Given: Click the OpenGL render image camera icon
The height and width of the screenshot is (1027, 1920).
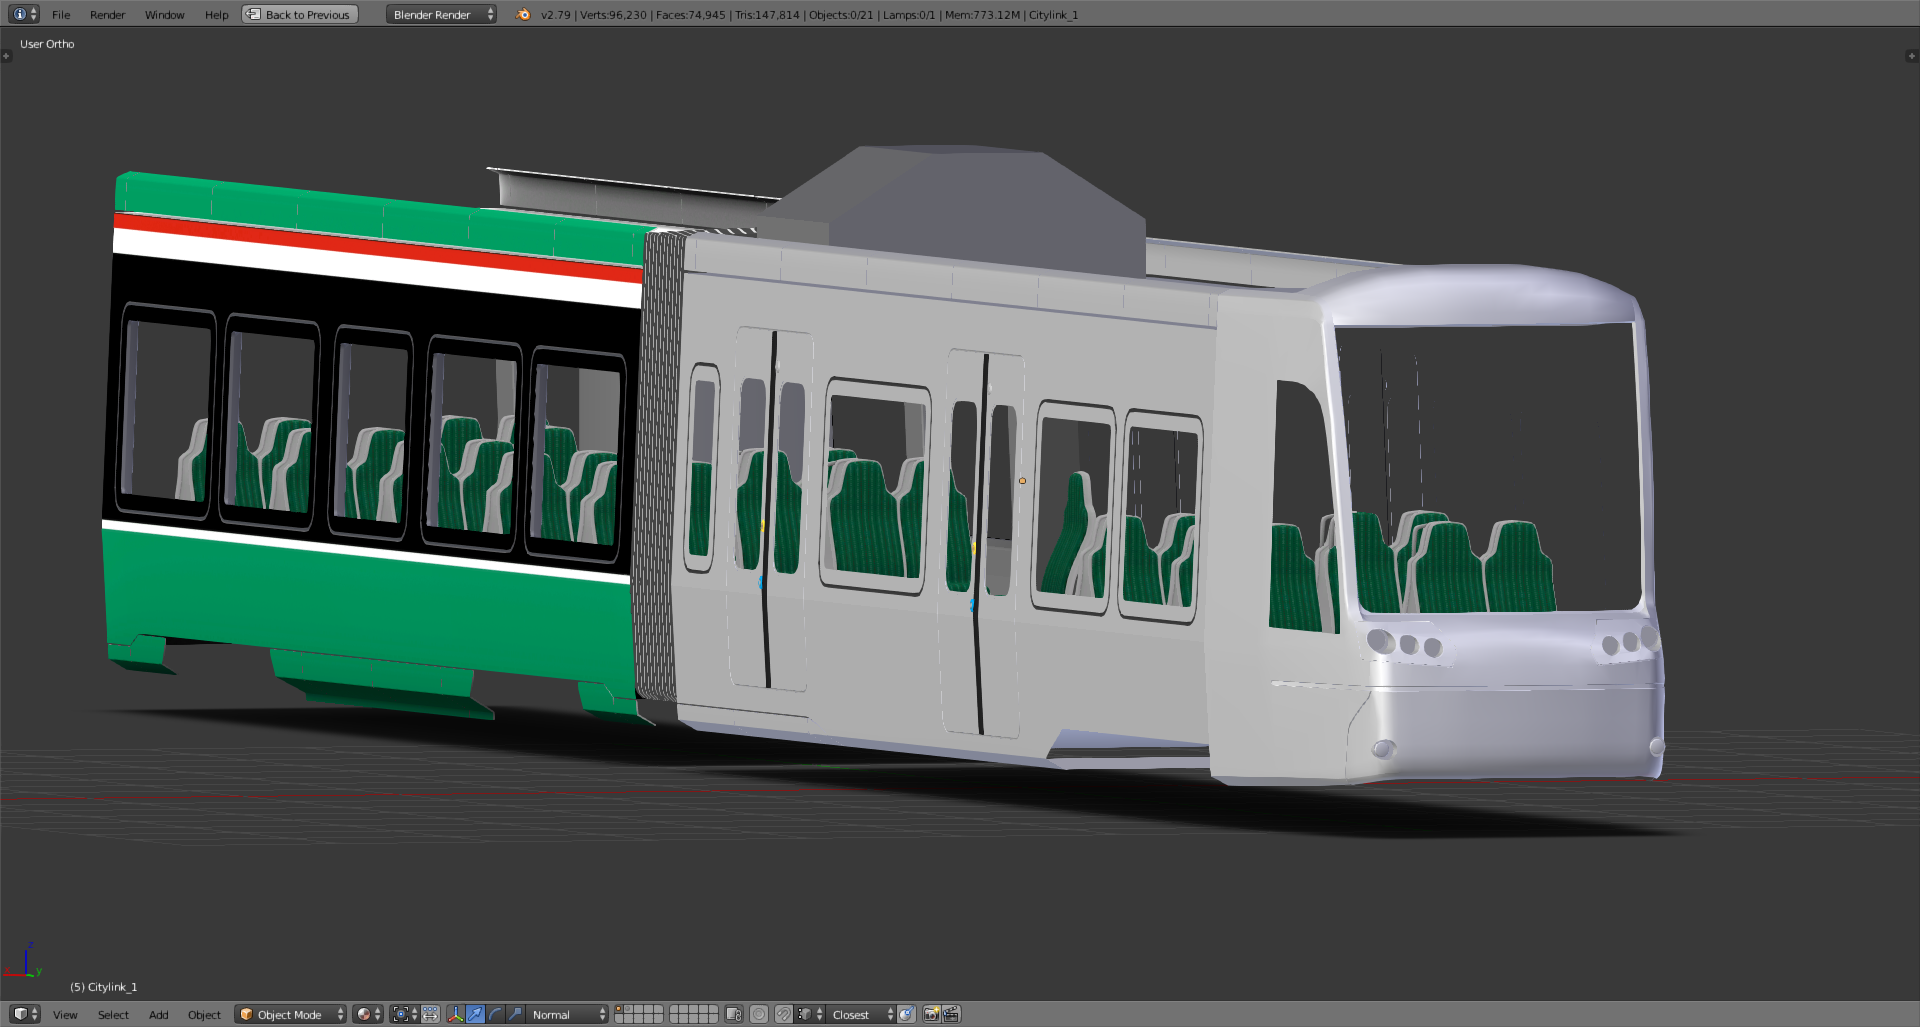Looking at the screenshot, I should pos(931,1014).
